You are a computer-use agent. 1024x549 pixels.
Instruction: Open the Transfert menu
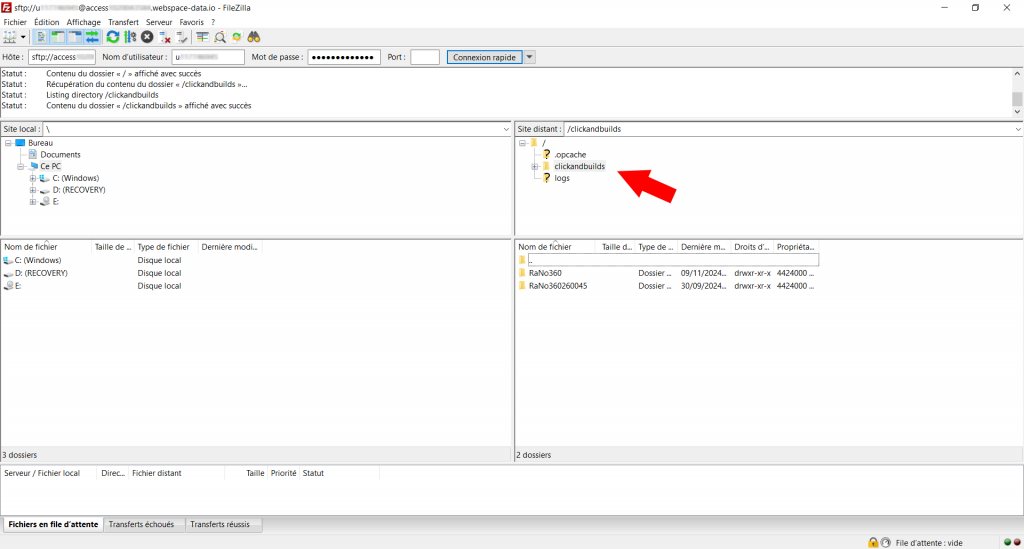pos(123,22)
